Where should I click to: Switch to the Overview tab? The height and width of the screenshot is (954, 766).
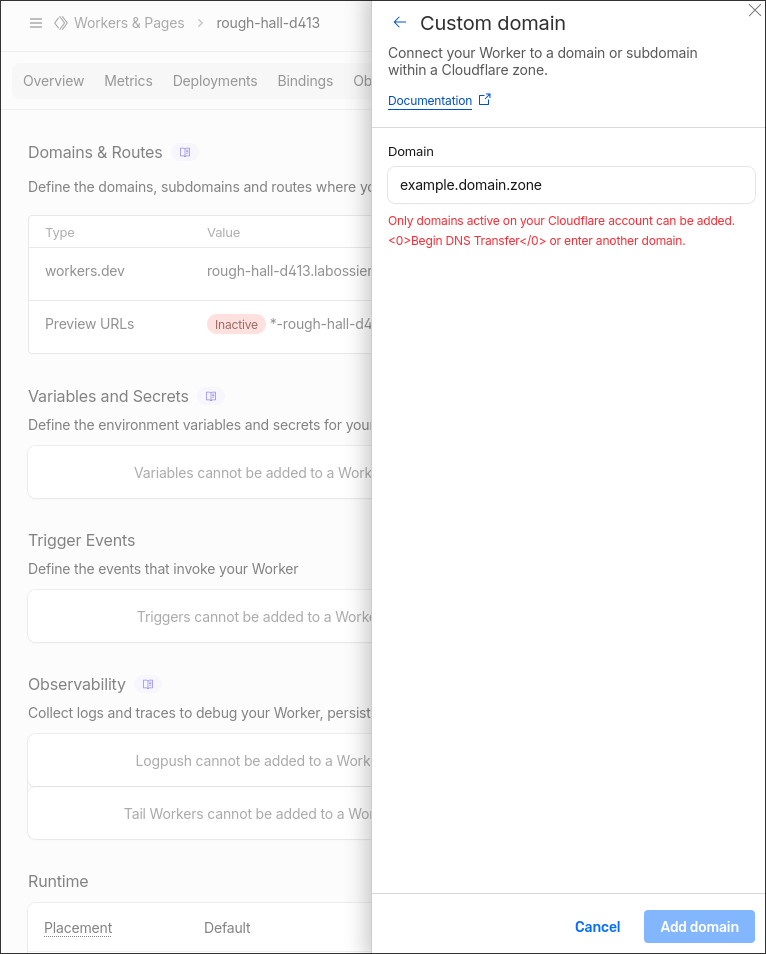click(x=54, y=81)
